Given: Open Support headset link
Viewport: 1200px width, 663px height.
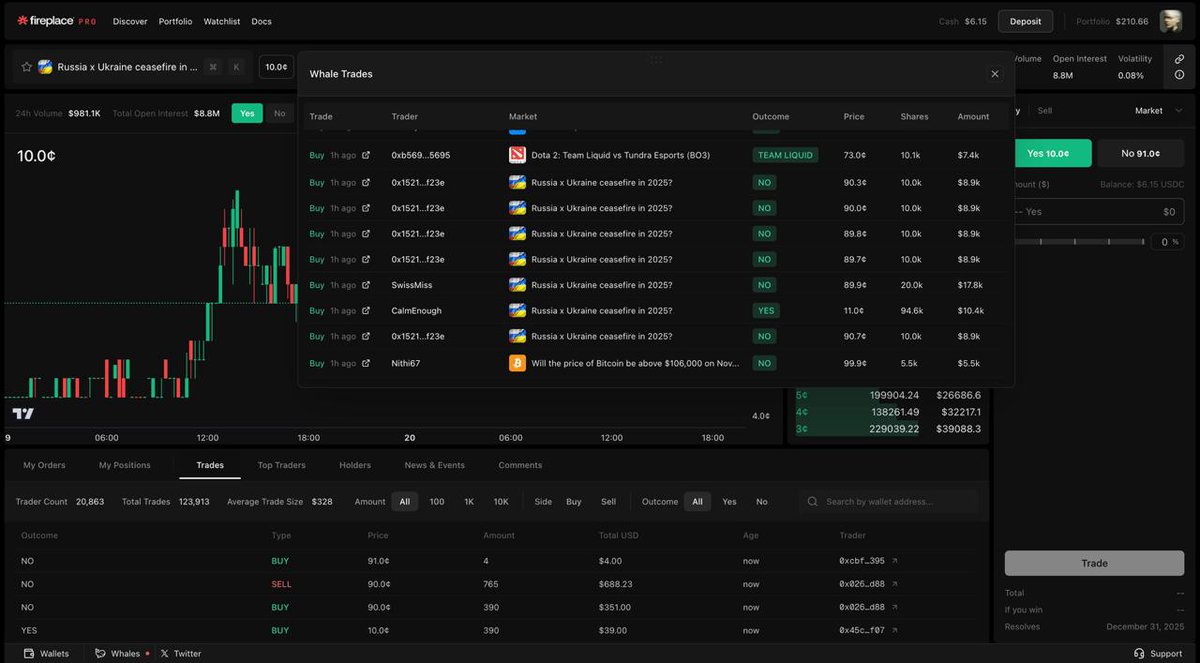Looking at the screenshot, I should point(1158,653).
